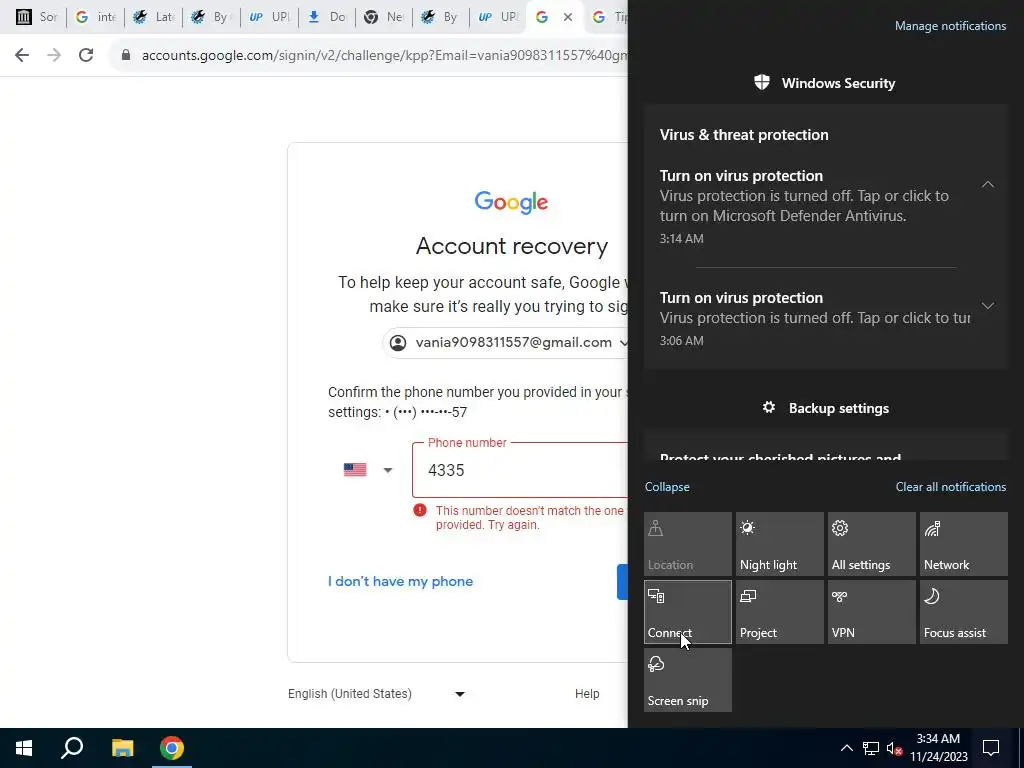Image resolution: width=1024 pixels, height=768 pixels.
Task: Open the English (United States) language dropdown
Action: coord(376,694)
